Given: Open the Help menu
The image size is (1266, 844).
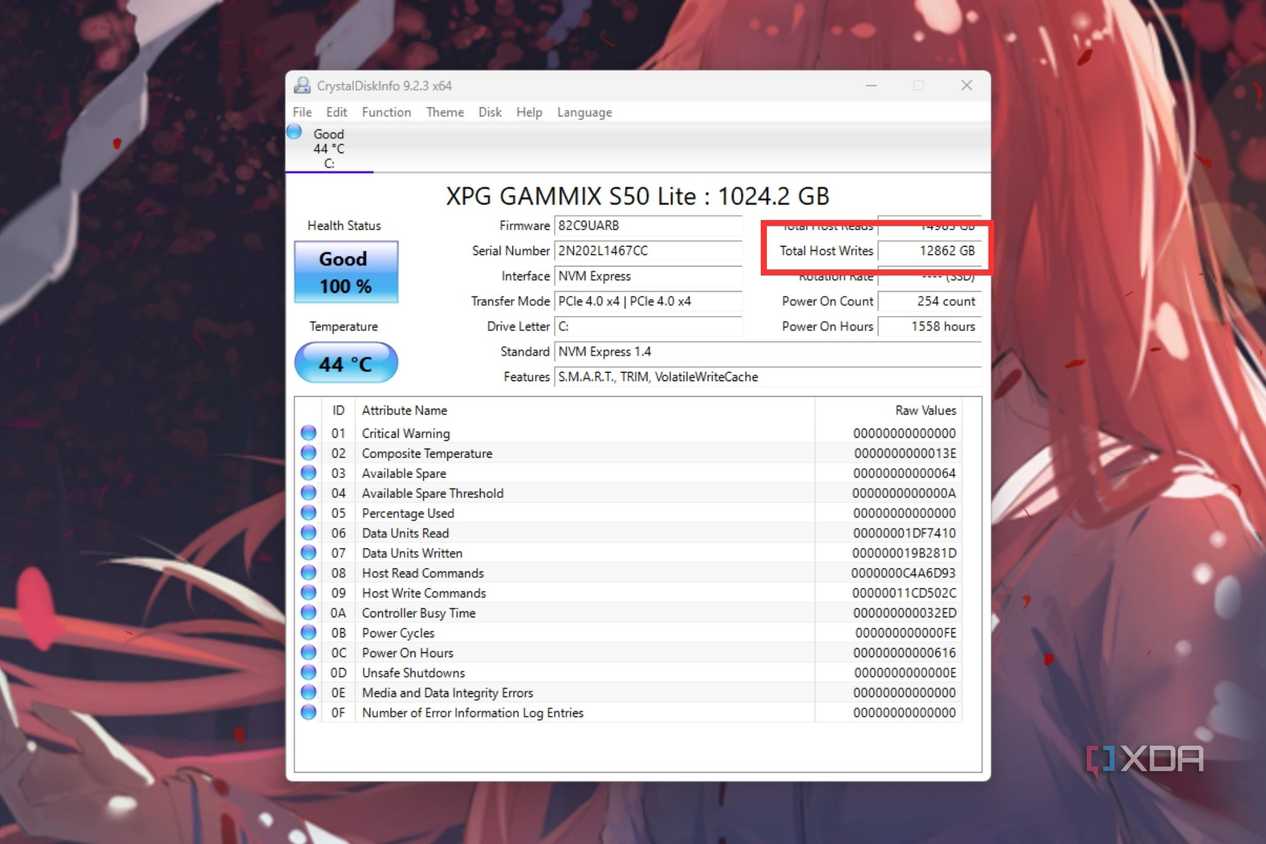Looking at the screenshot, I should click(x=529, y=112).
